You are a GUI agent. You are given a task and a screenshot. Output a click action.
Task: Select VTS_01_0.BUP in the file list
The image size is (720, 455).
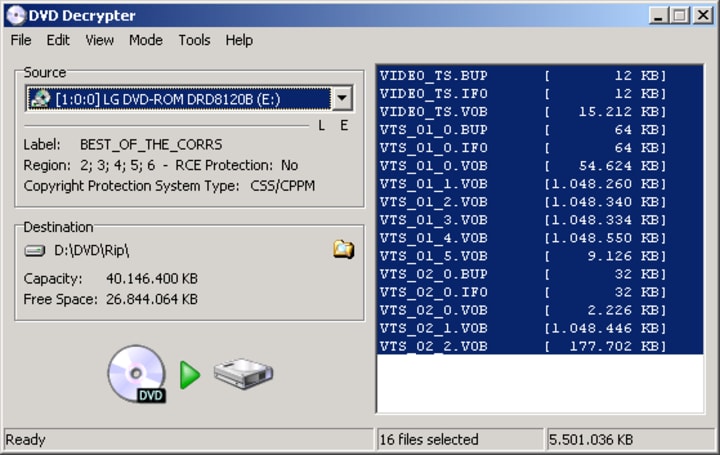[540, 130]
